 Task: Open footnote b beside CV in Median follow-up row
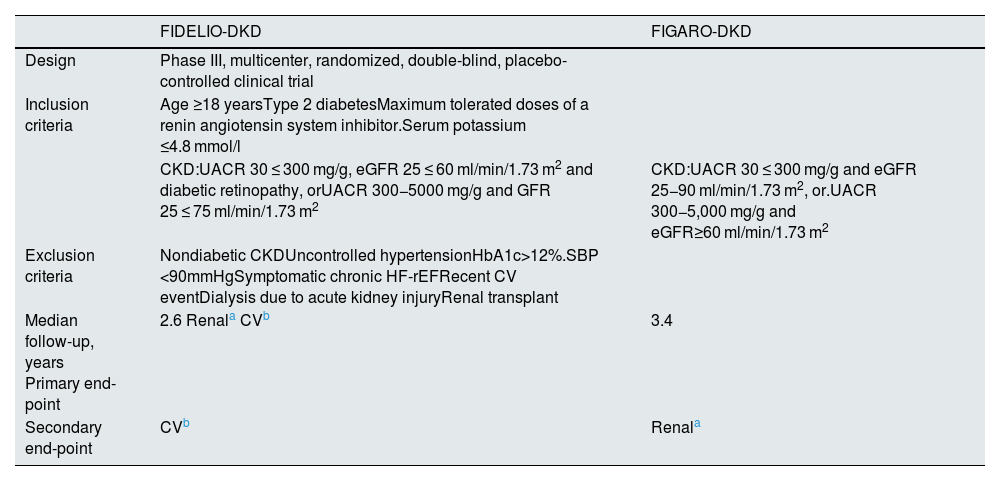[x=266, y=317]
